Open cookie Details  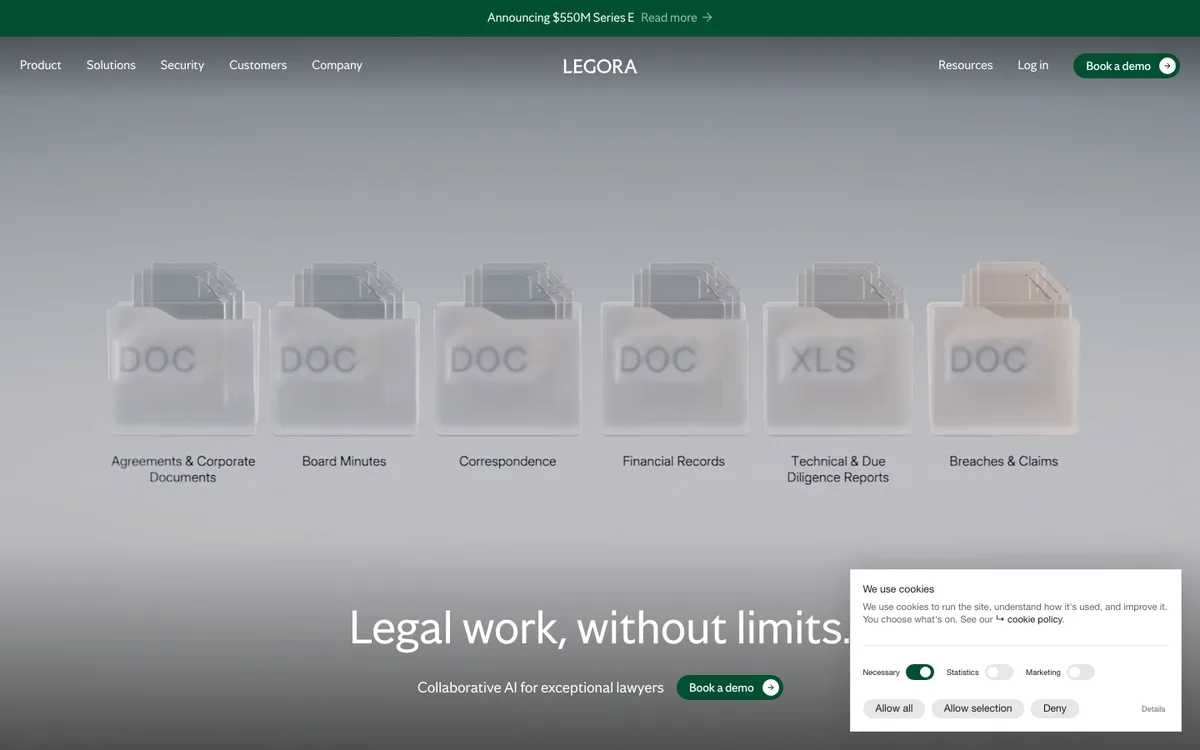(1153, 709)
